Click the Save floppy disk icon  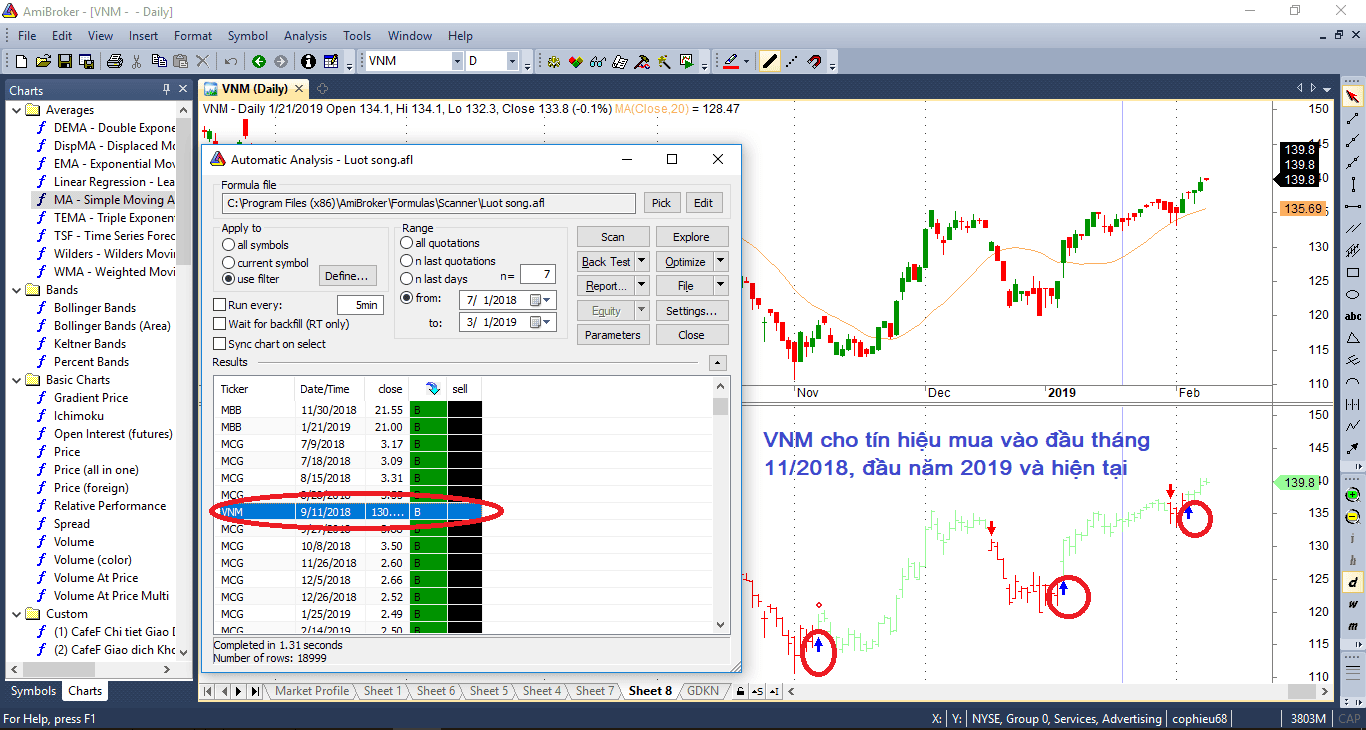(x=65, y=61)
